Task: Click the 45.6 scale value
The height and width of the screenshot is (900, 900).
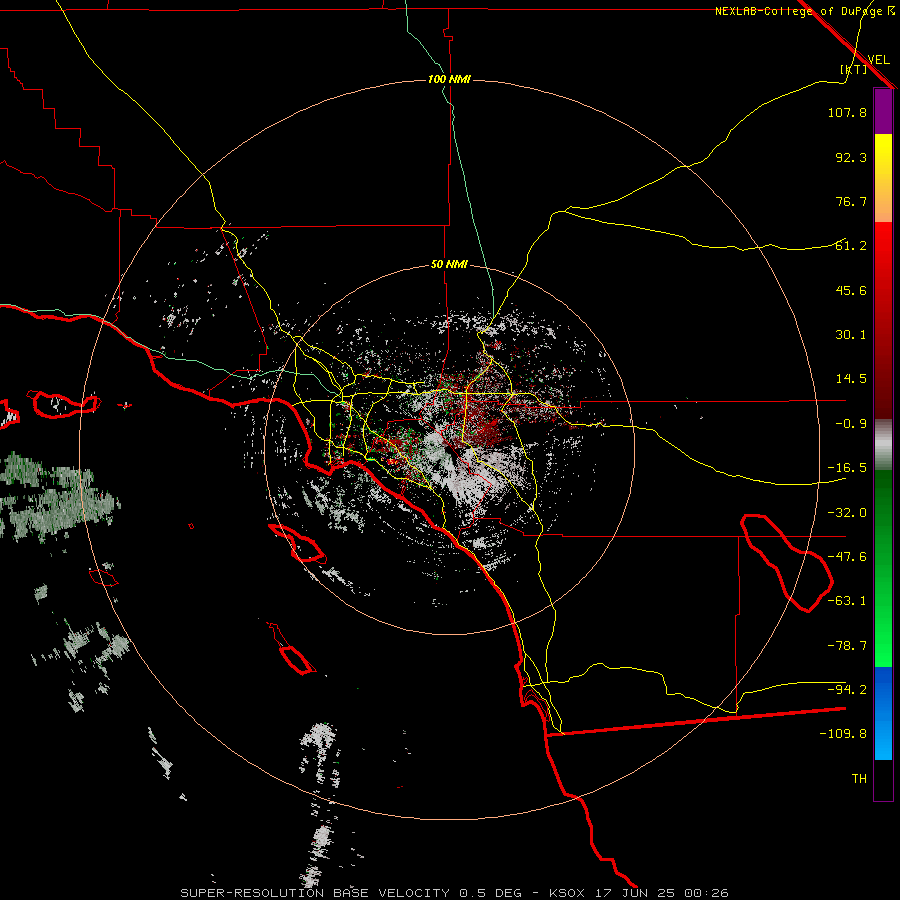Action: pyautogui.click(x=851, y=290)
